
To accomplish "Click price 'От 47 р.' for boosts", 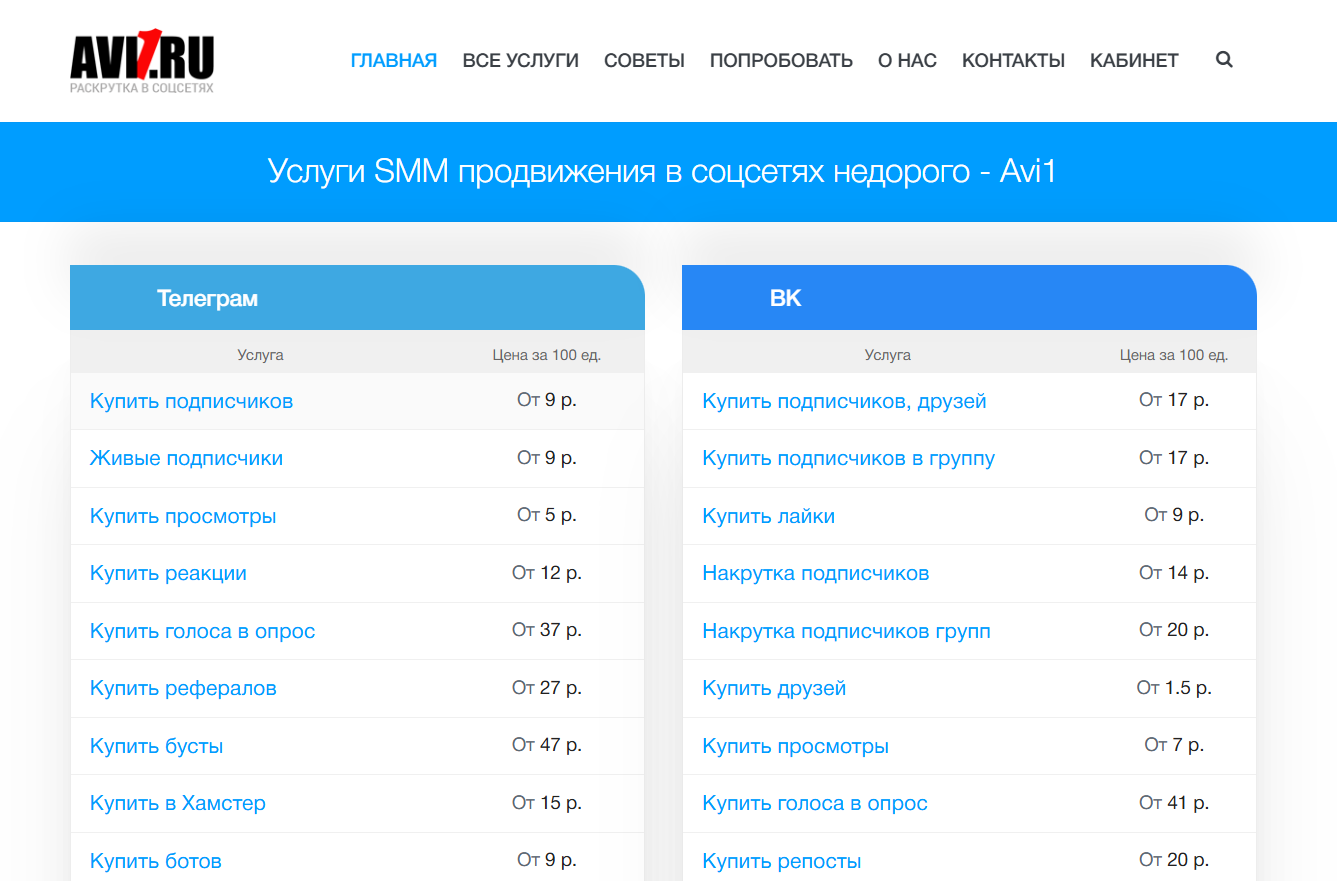I will pos(547,745).
